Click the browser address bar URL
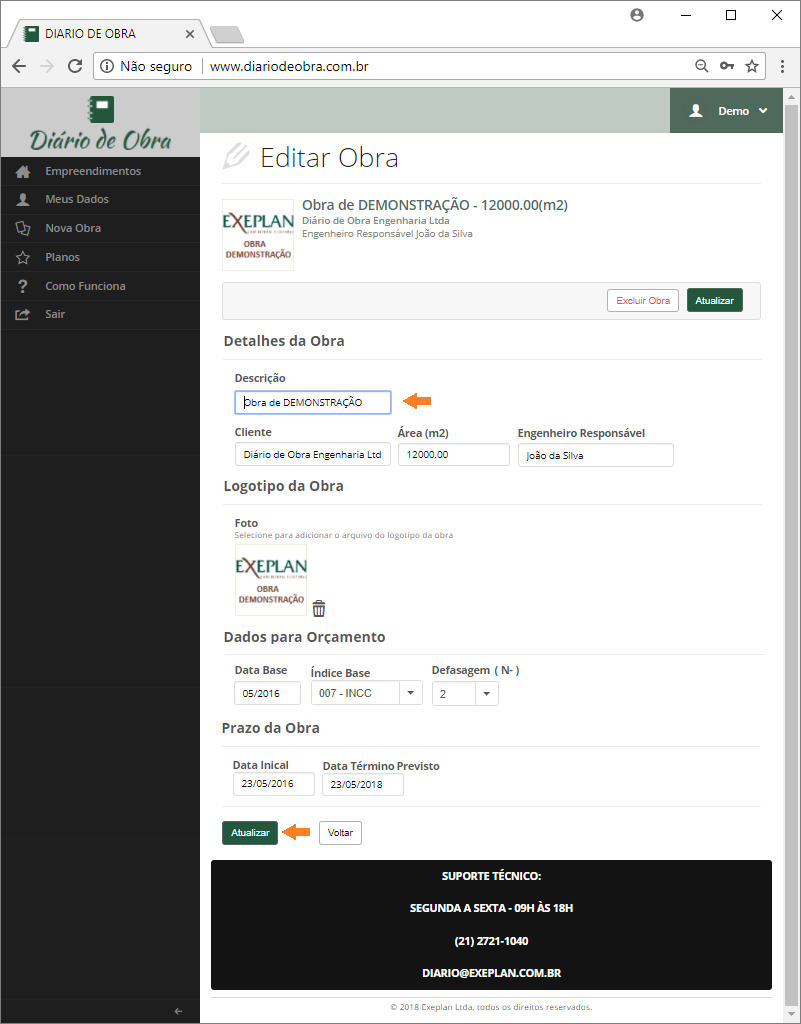 click(289, 66)
